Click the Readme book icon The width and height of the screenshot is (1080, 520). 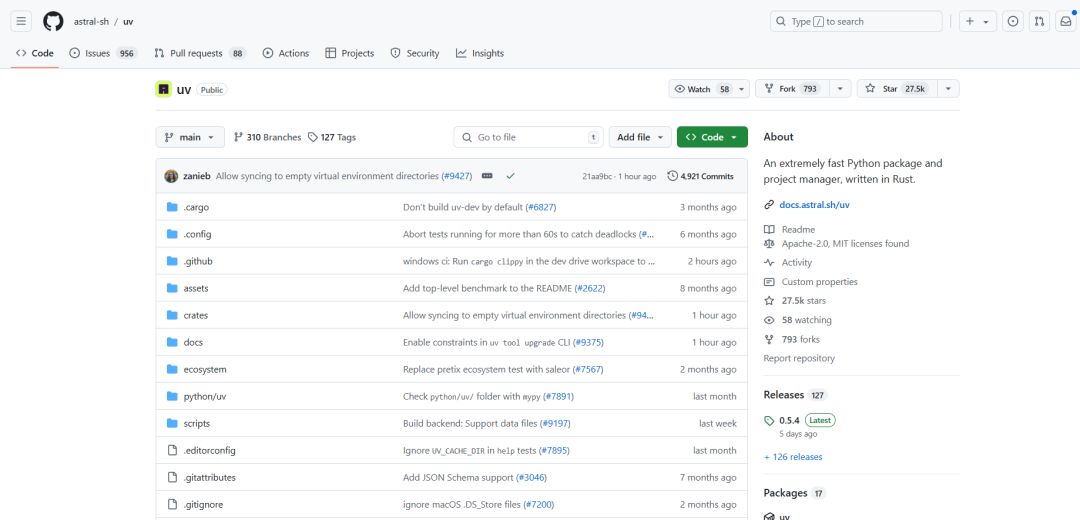(x=769, y=229)
